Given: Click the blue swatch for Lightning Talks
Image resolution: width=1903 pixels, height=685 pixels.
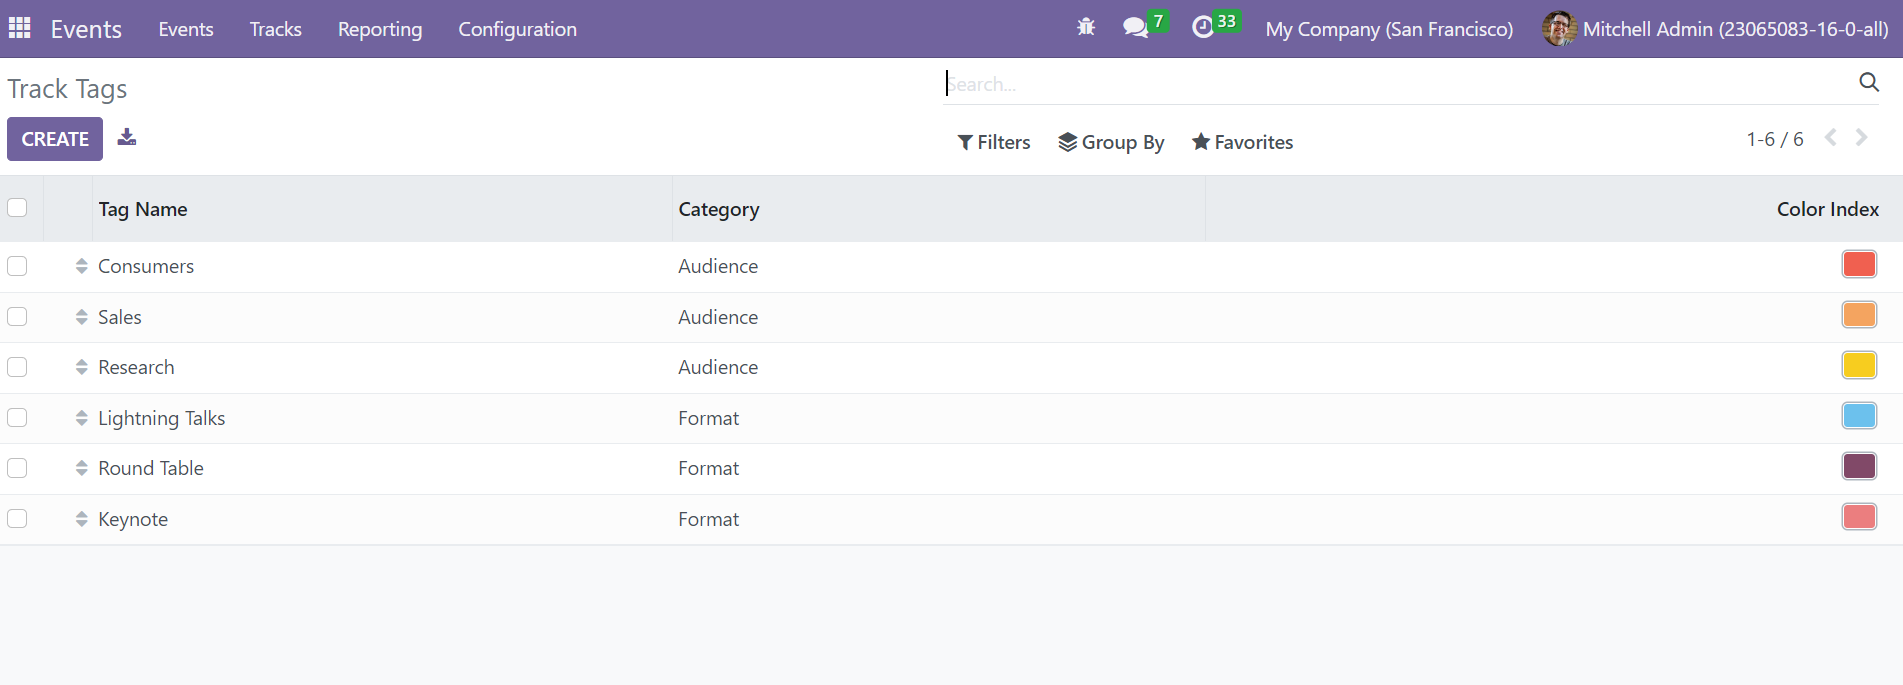Looking at the screenshot, I should [1859, 415].
